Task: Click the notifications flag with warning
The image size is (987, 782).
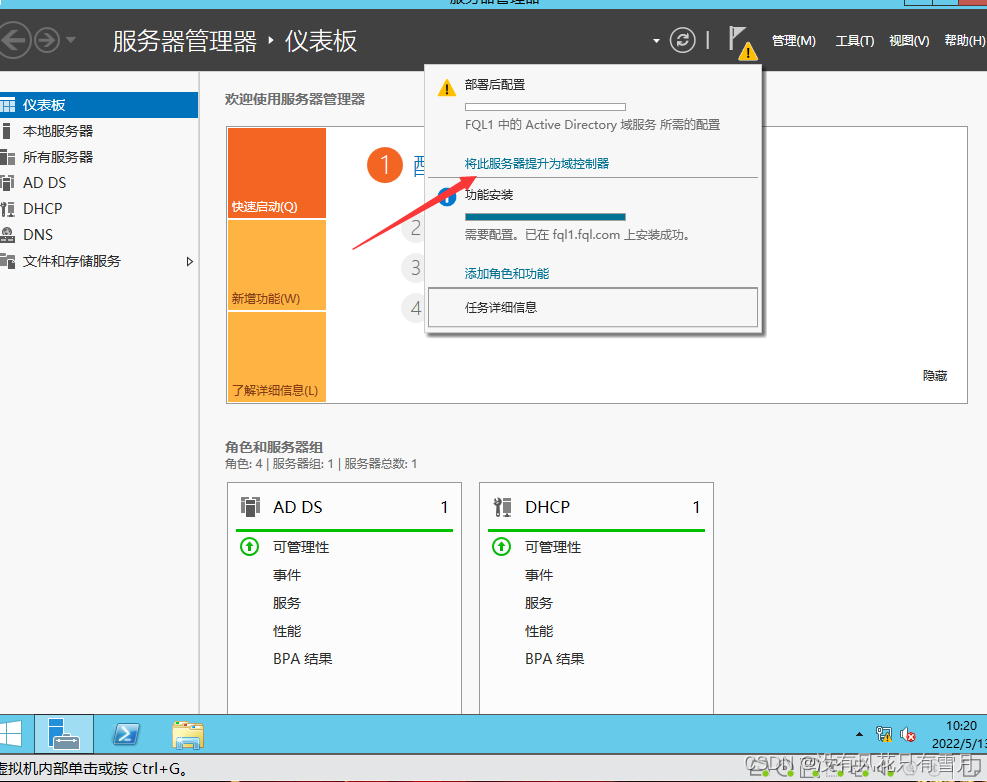Action: click(742, 43)
